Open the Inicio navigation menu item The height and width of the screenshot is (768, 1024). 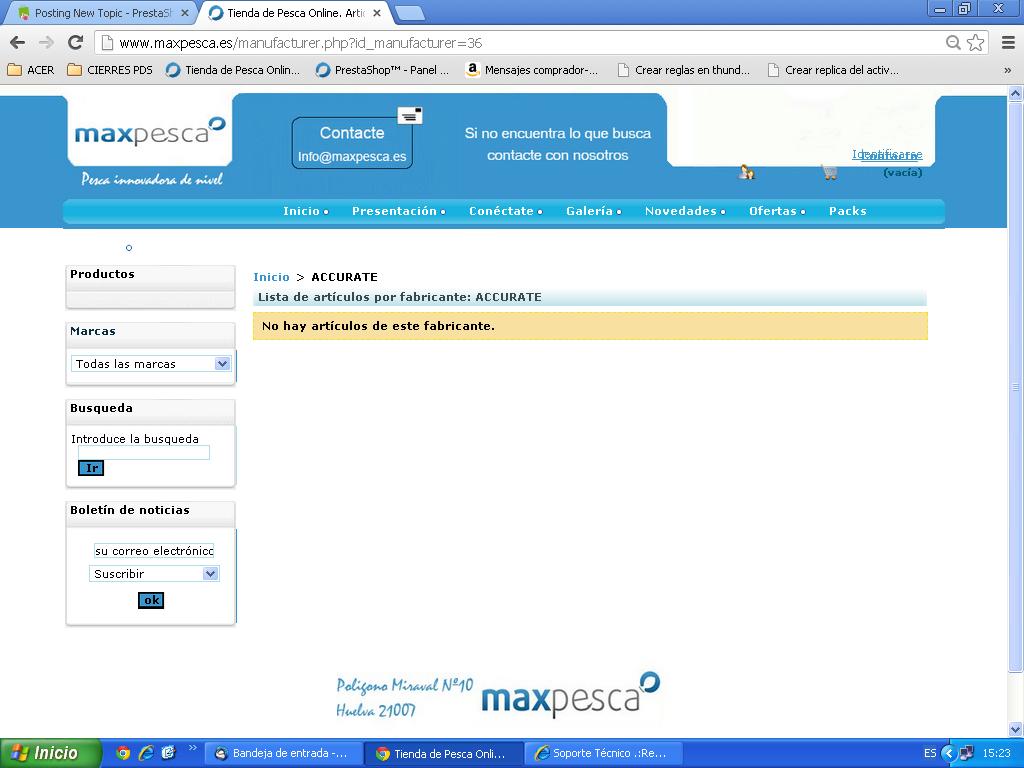tap(302, 211)
